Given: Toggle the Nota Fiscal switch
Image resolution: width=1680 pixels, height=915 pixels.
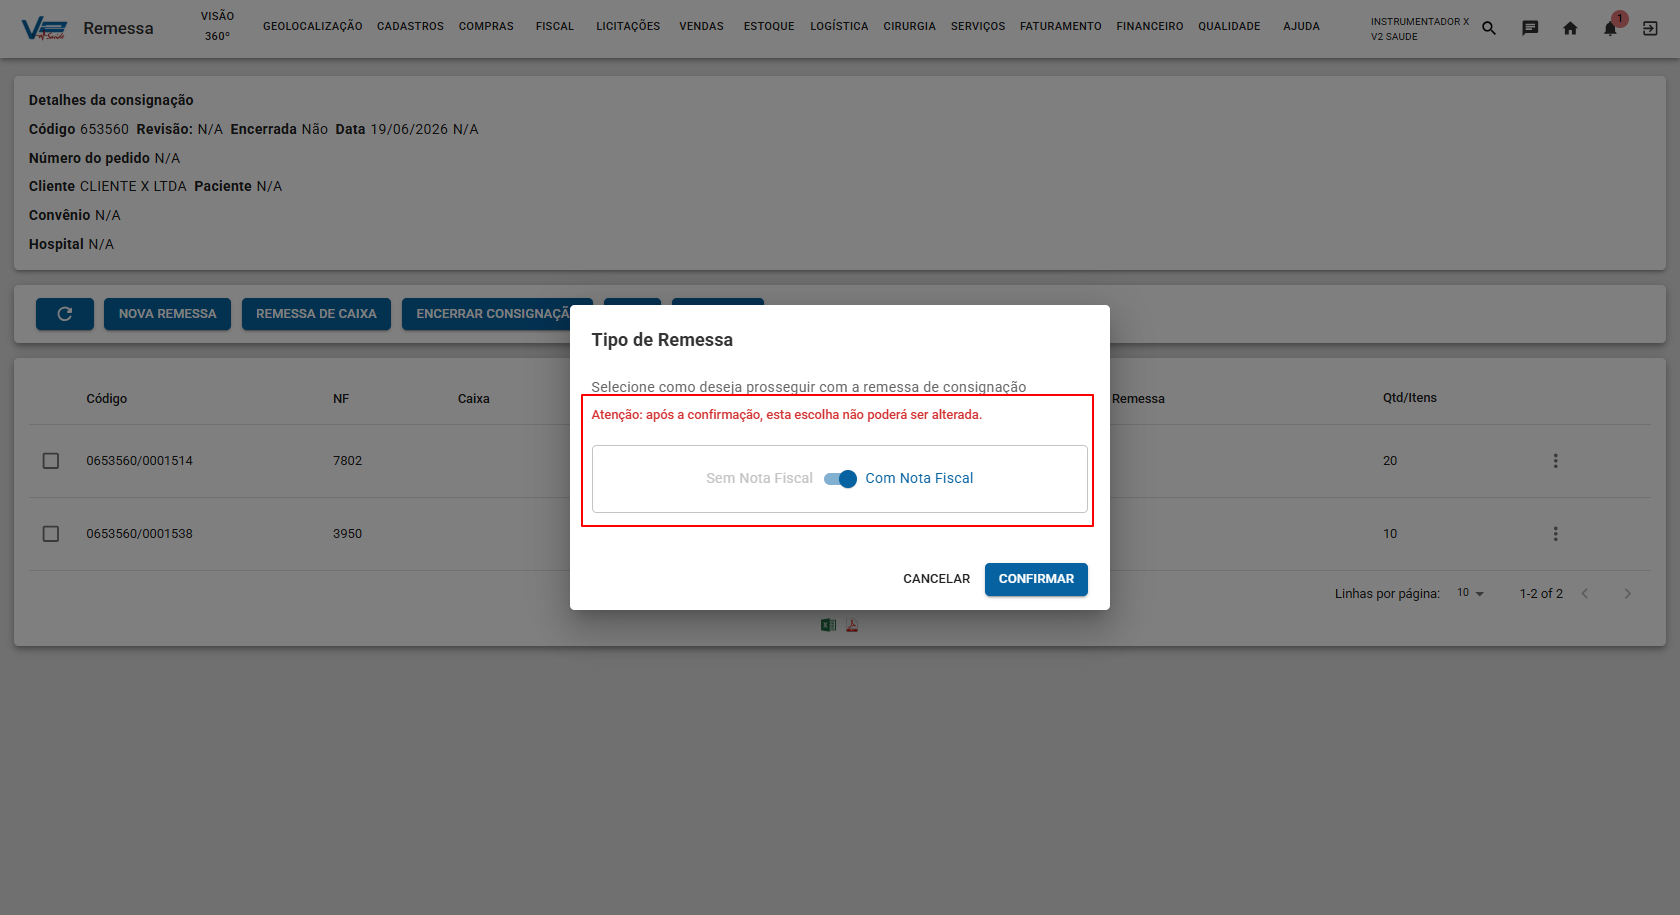Looking at the screenshot, I should [840, 479].
